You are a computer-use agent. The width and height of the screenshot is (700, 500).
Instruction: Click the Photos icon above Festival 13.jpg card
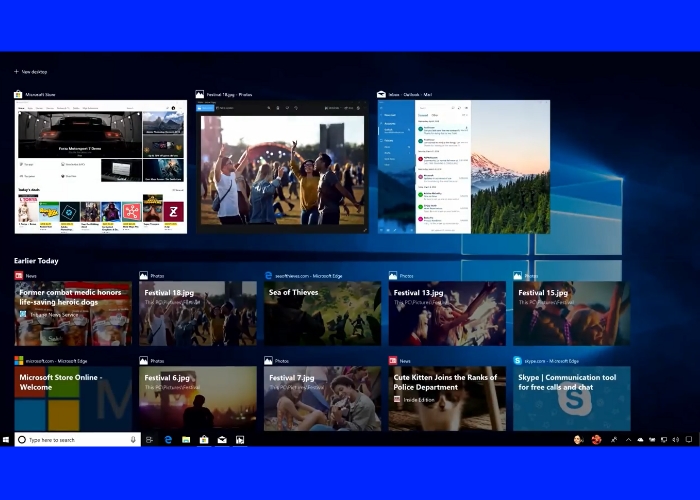393,275
